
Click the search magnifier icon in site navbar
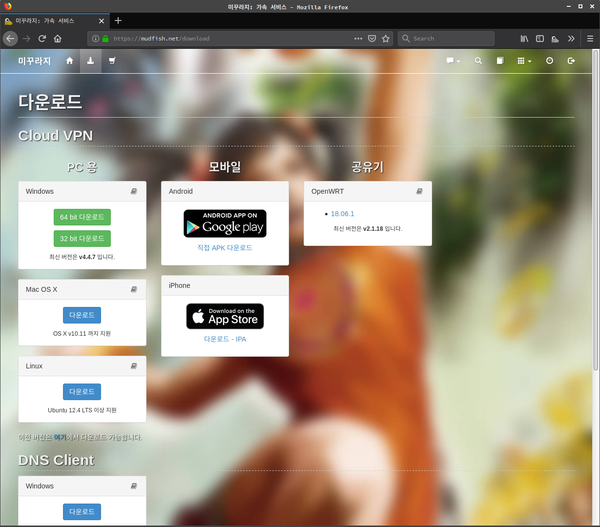coord(478,61)
